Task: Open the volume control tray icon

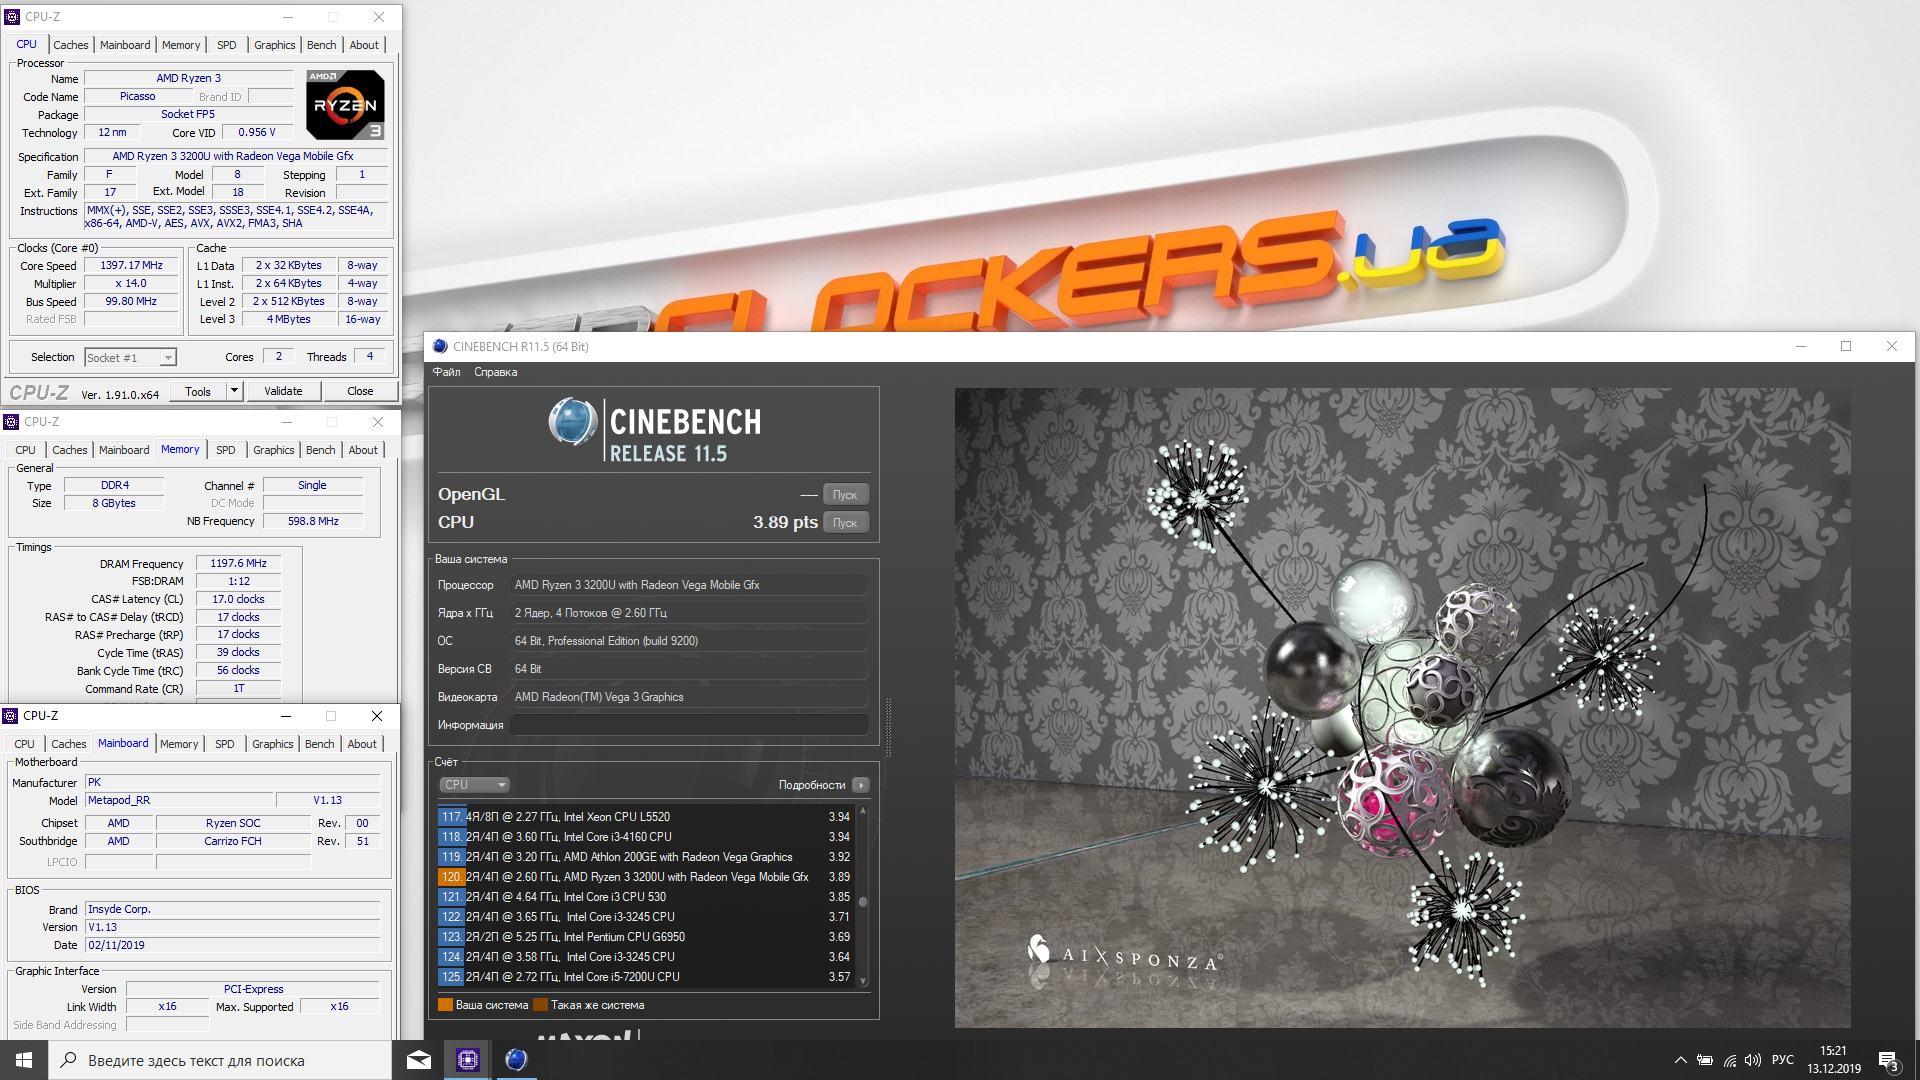Action: pyautogui.click(x=1753, y=1060)
